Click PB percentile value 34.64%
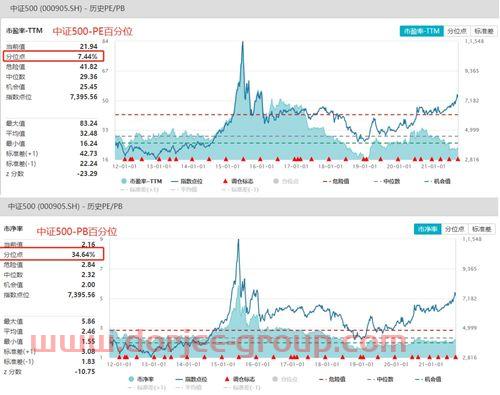500x395 pixels. point(83,254)
